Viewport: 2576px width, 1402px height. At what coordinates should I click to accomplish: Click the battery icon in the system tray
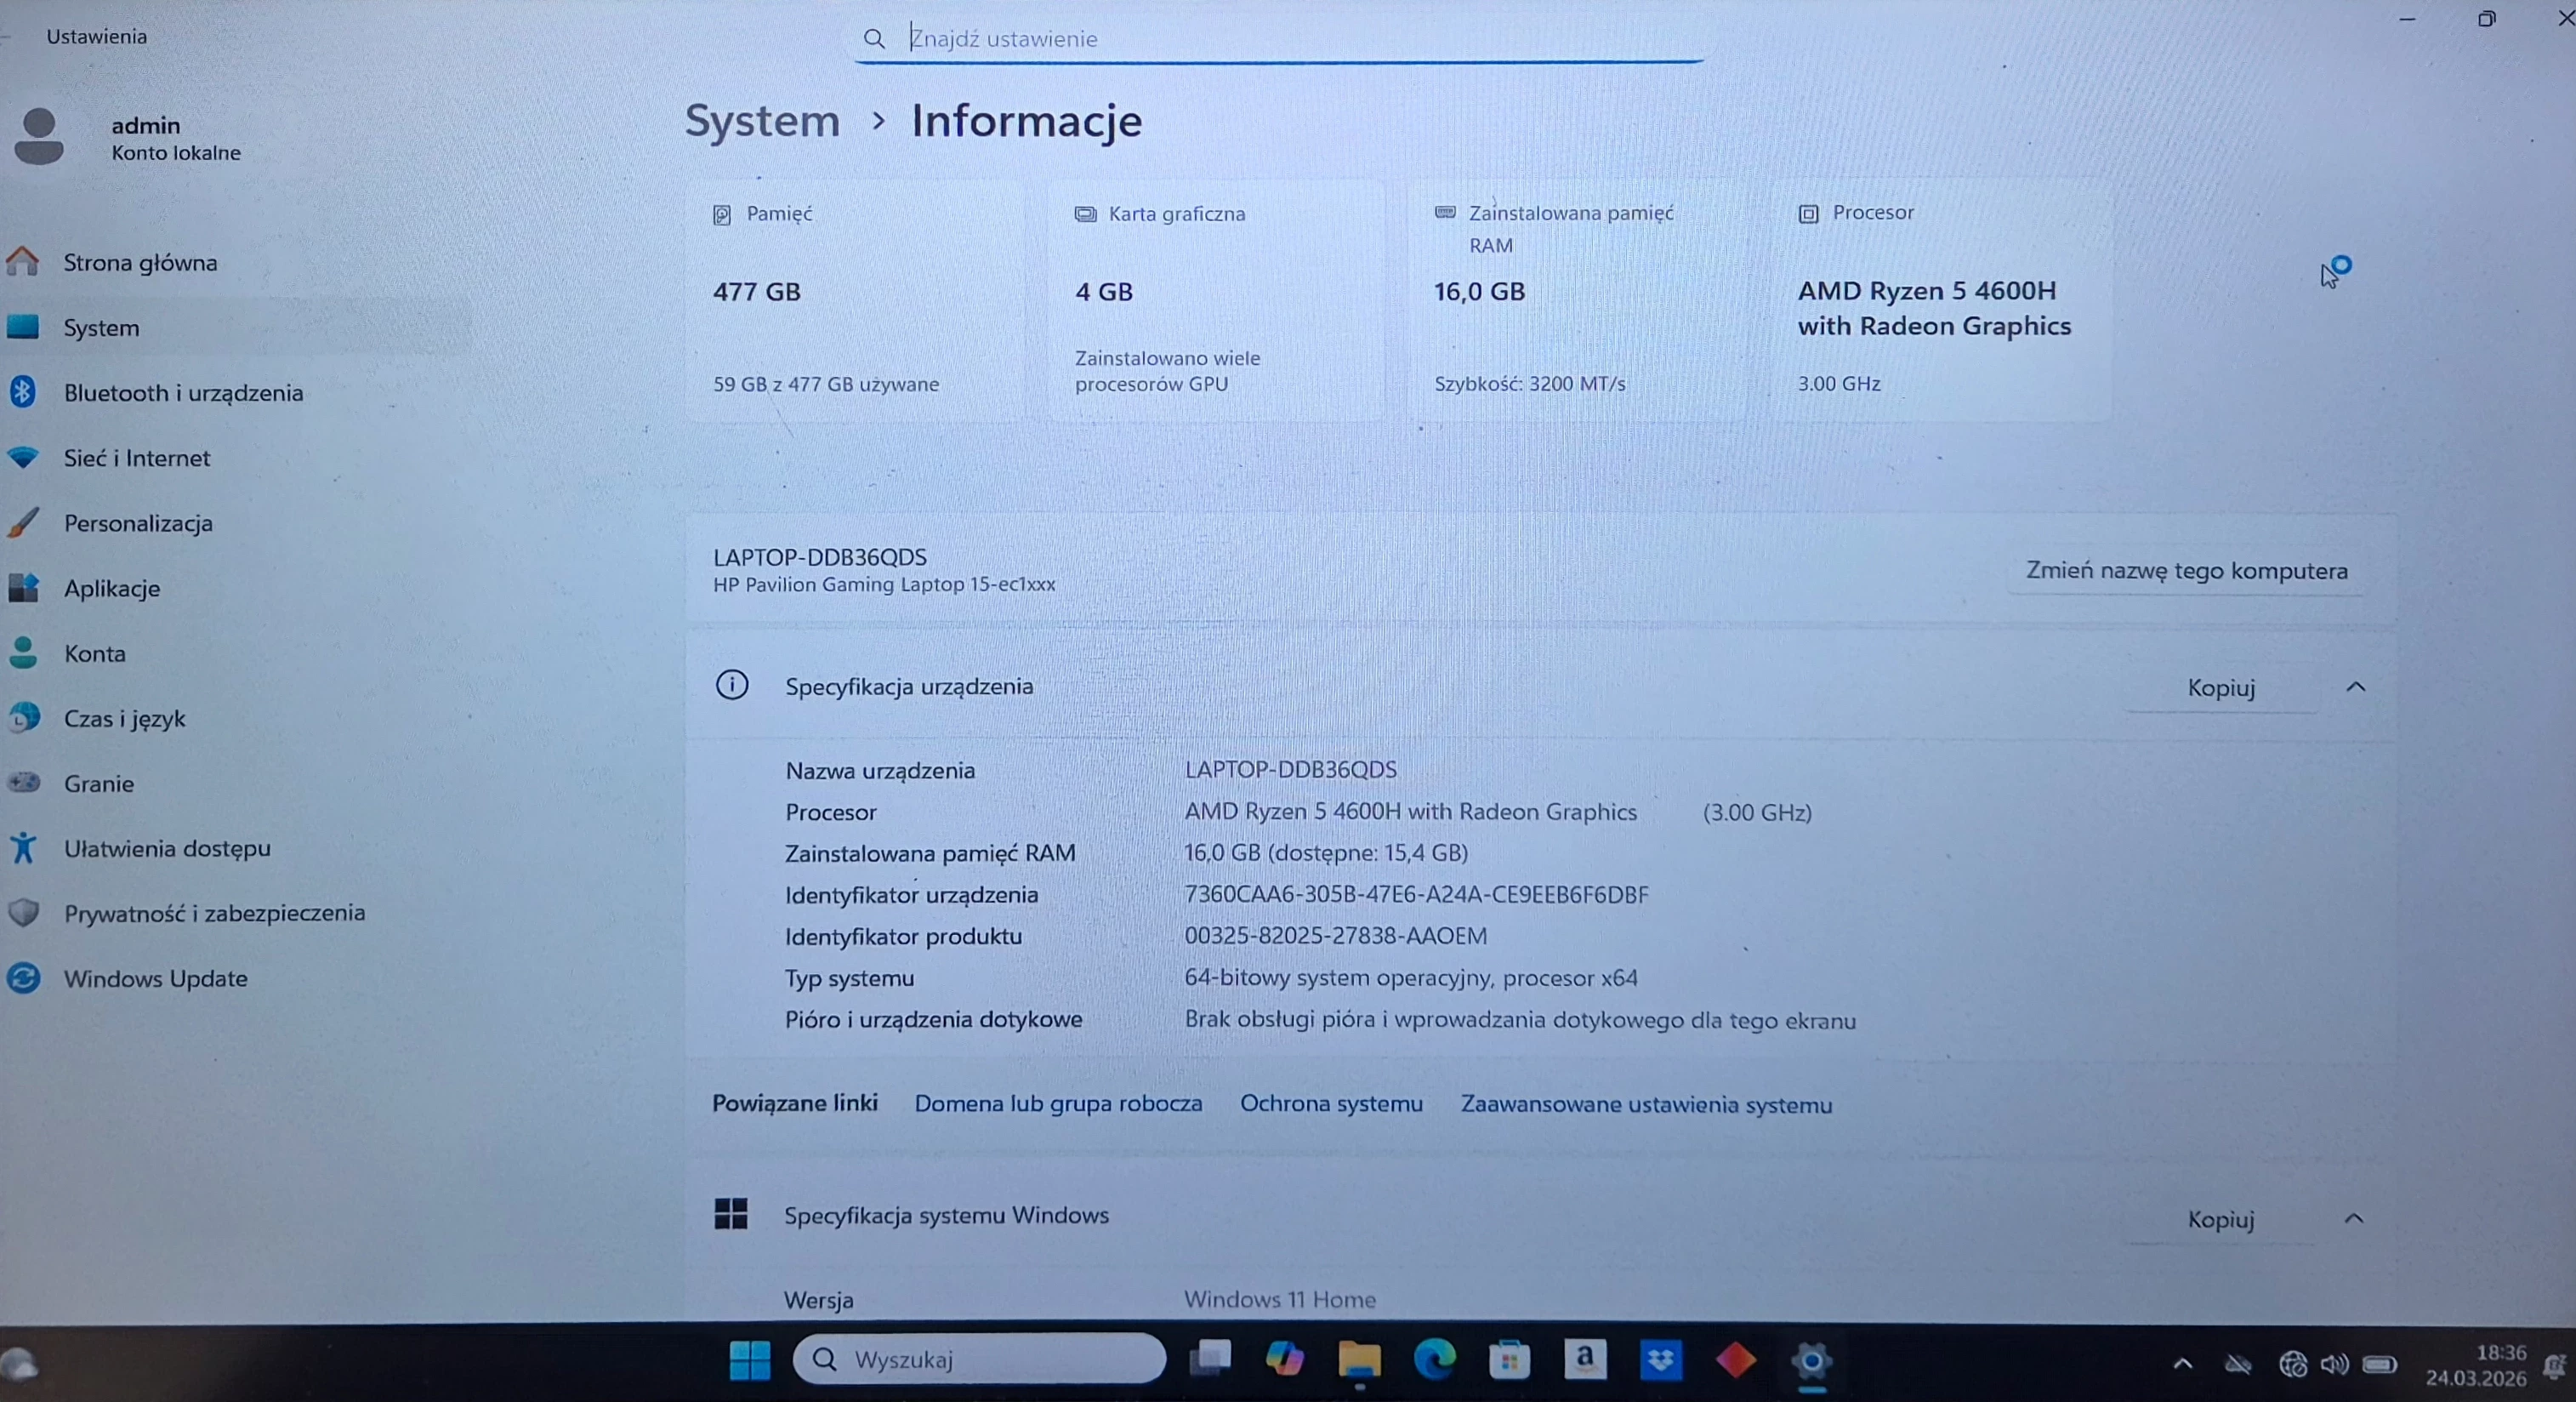2381,1362
